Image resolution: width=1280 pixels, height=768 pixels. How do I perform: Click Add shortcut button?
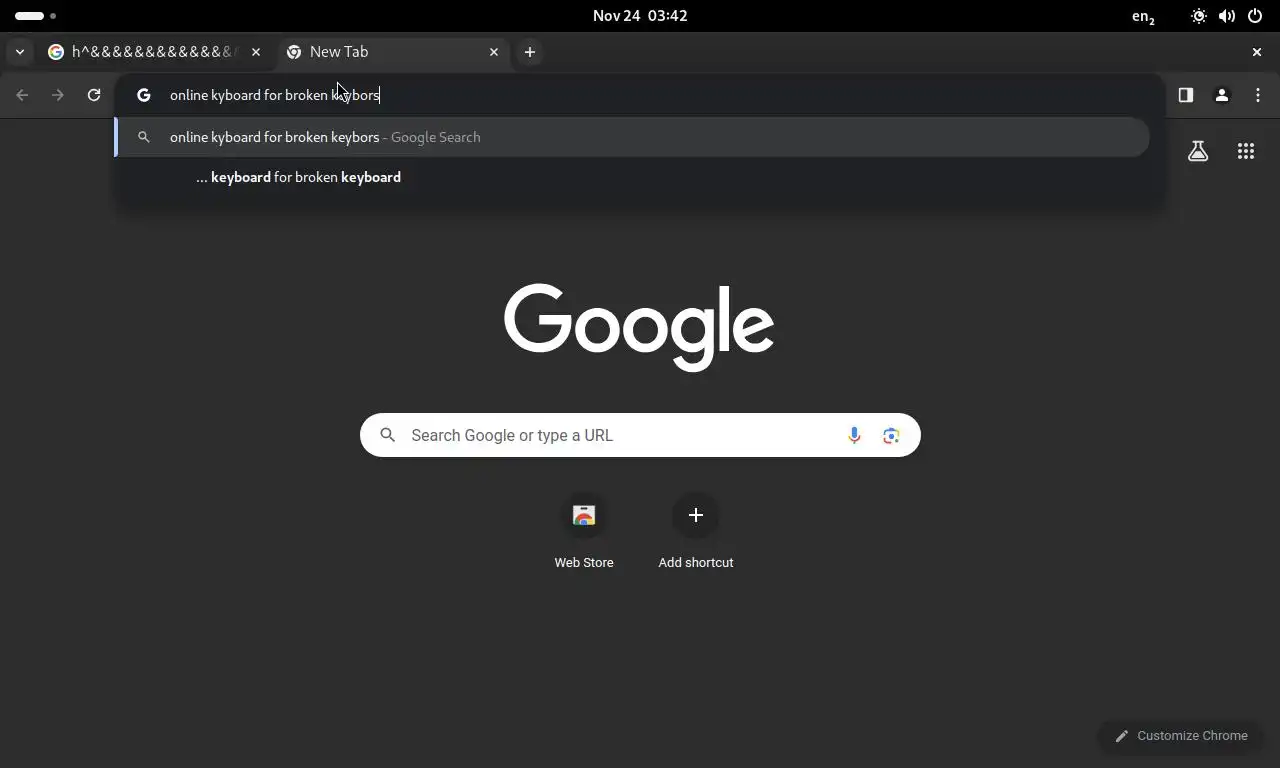[x=696, y=532]
